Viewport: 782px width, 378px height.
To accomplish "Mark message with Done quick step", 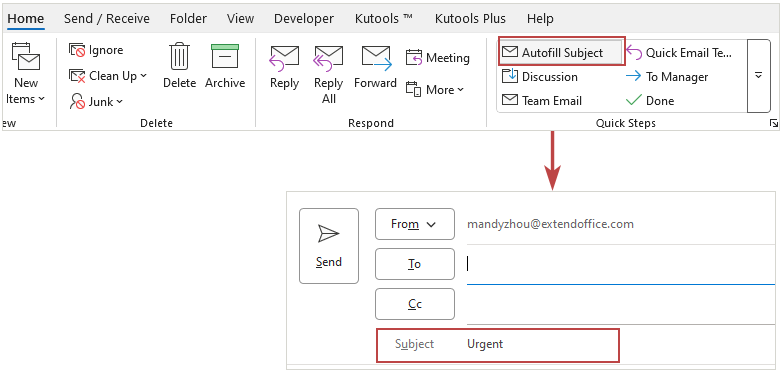I will click(x=649, y=101).
